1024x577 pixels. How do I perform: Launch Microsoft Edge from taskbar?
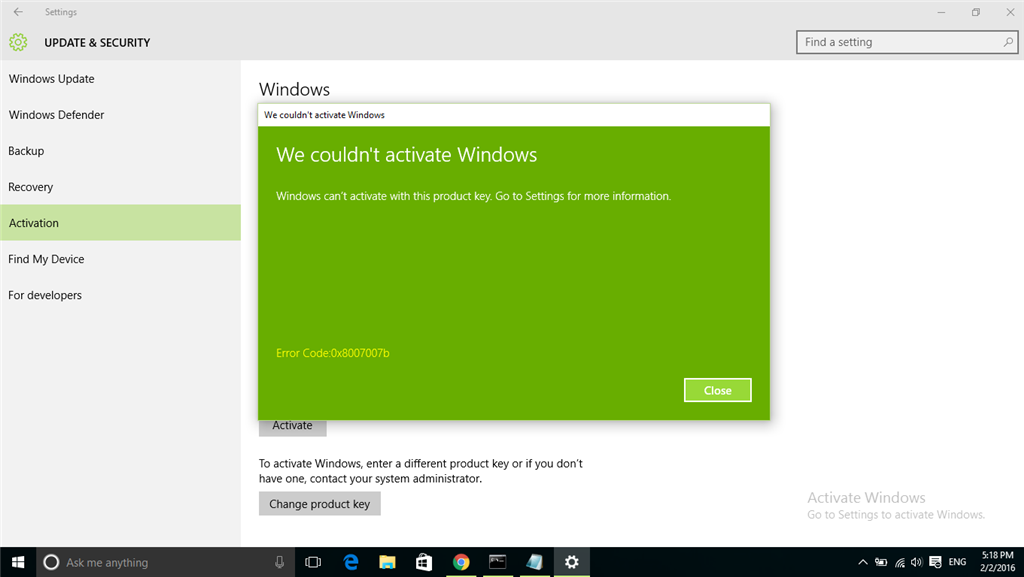(351, 562)
